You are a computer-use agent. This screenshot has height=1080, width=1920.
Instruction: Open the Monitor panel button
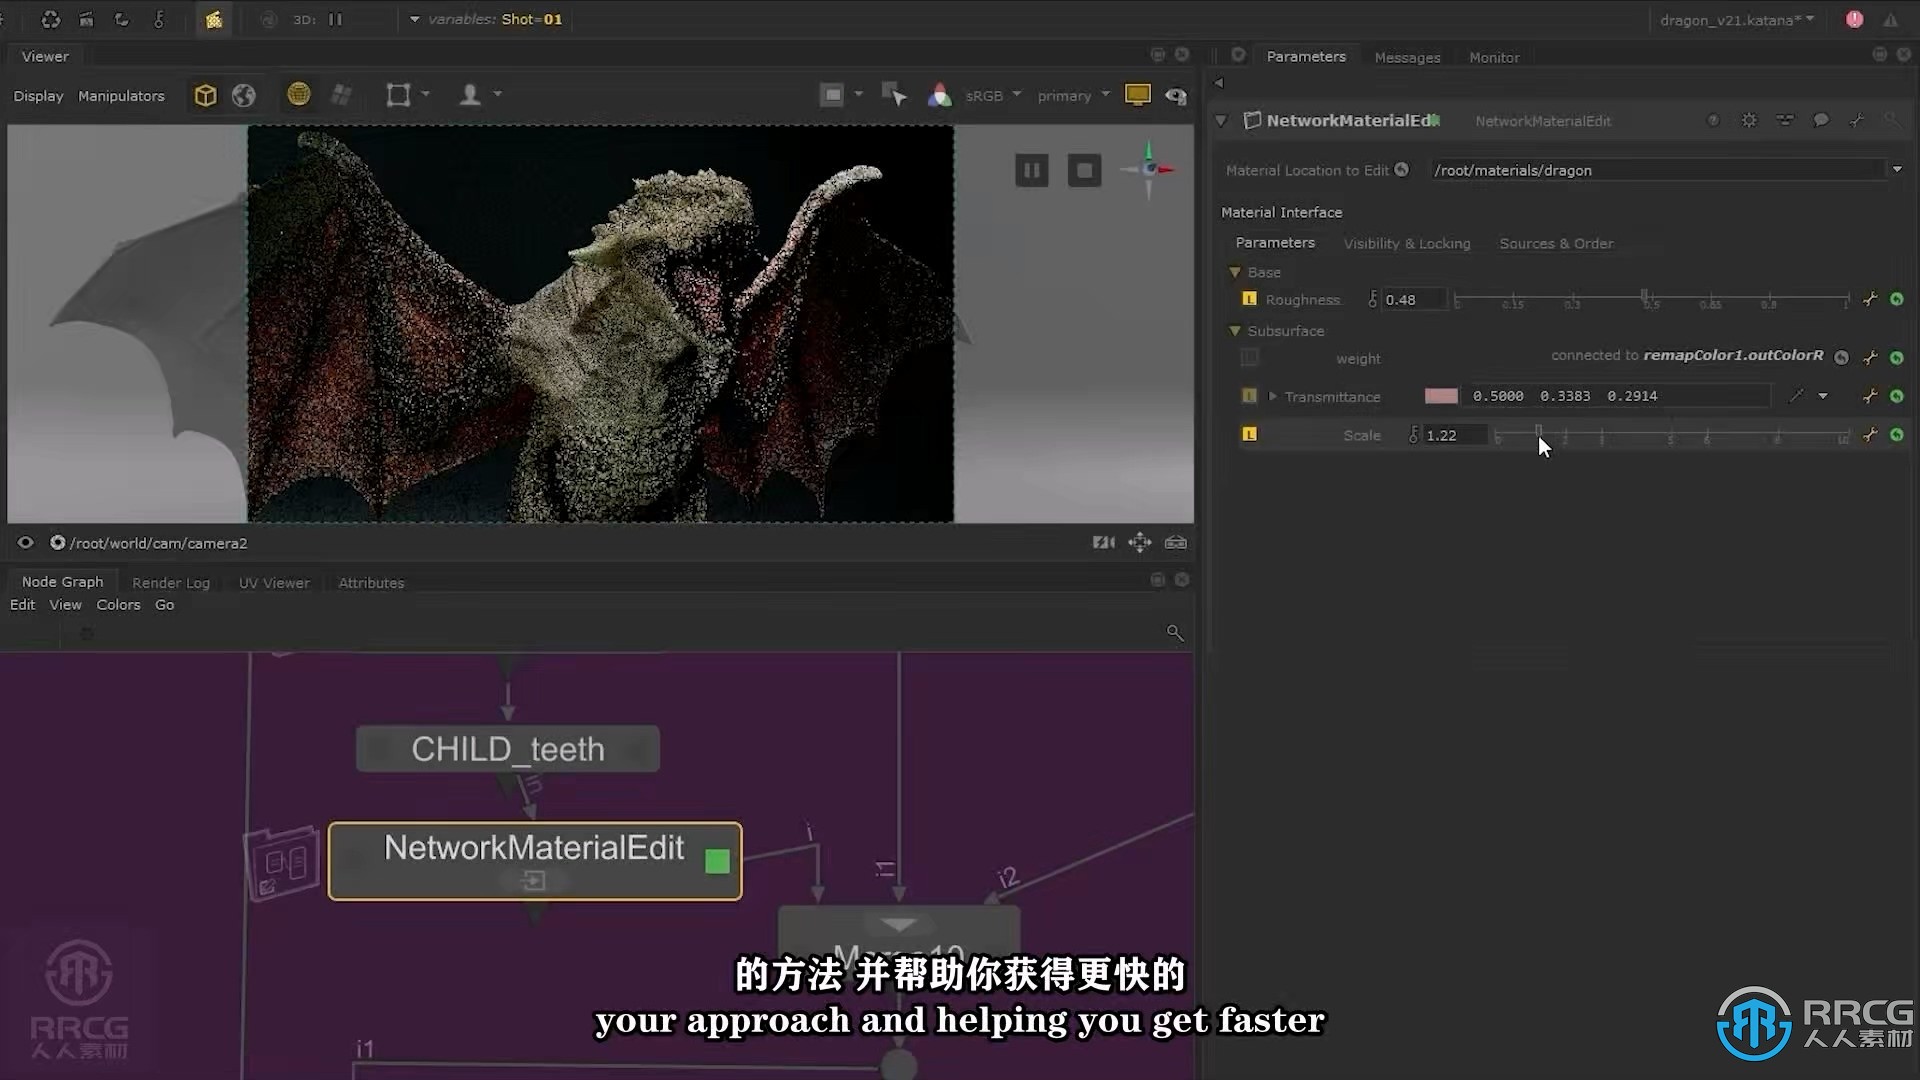tap(1494, 57)
